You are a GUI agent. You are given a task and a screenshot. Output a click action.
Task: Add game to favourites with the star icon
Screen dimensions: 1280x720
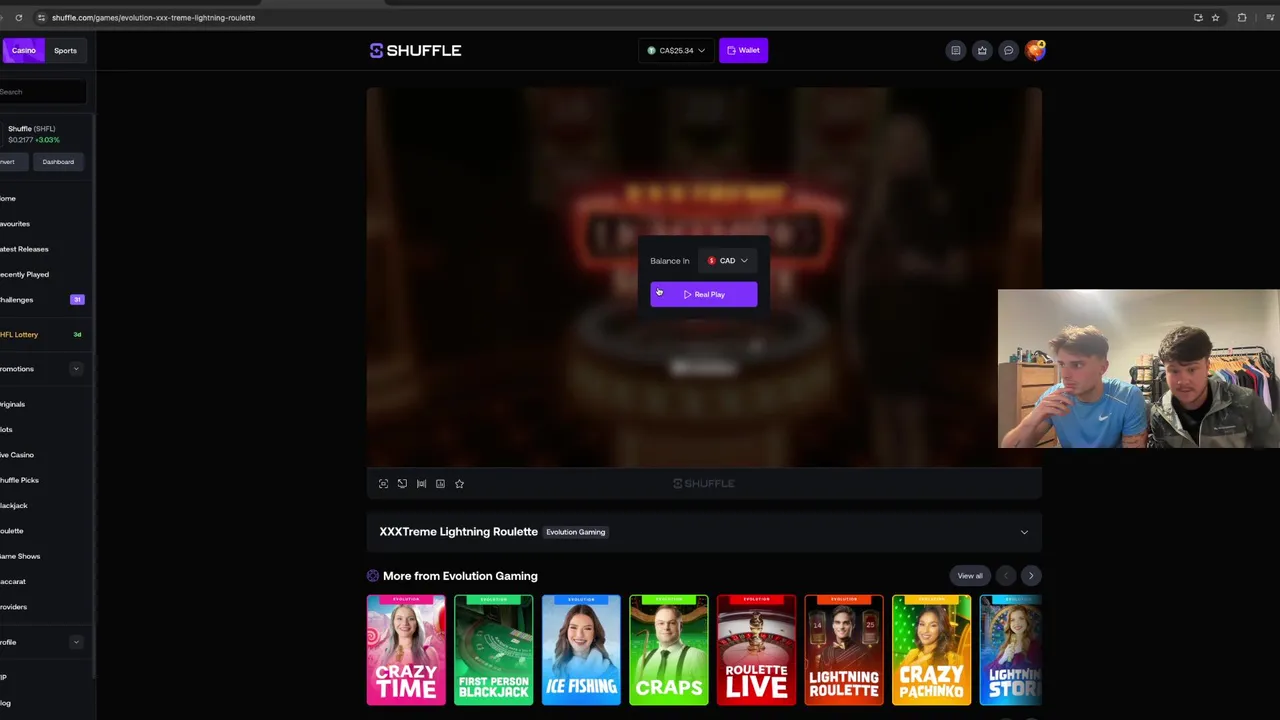coord(459,484)
